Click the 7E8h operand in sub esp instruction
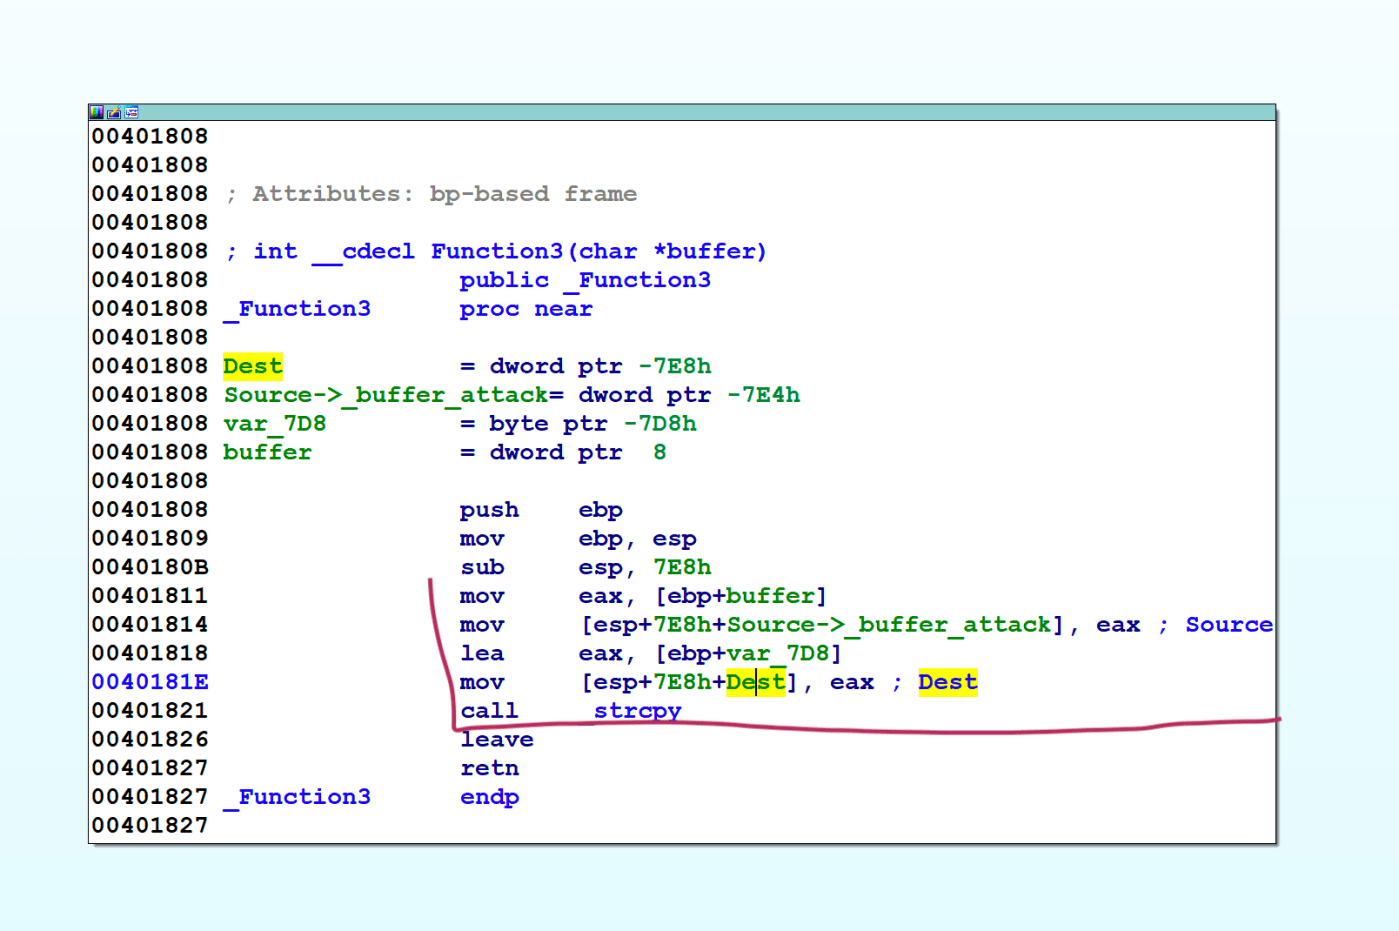 (x=682, y=567)
